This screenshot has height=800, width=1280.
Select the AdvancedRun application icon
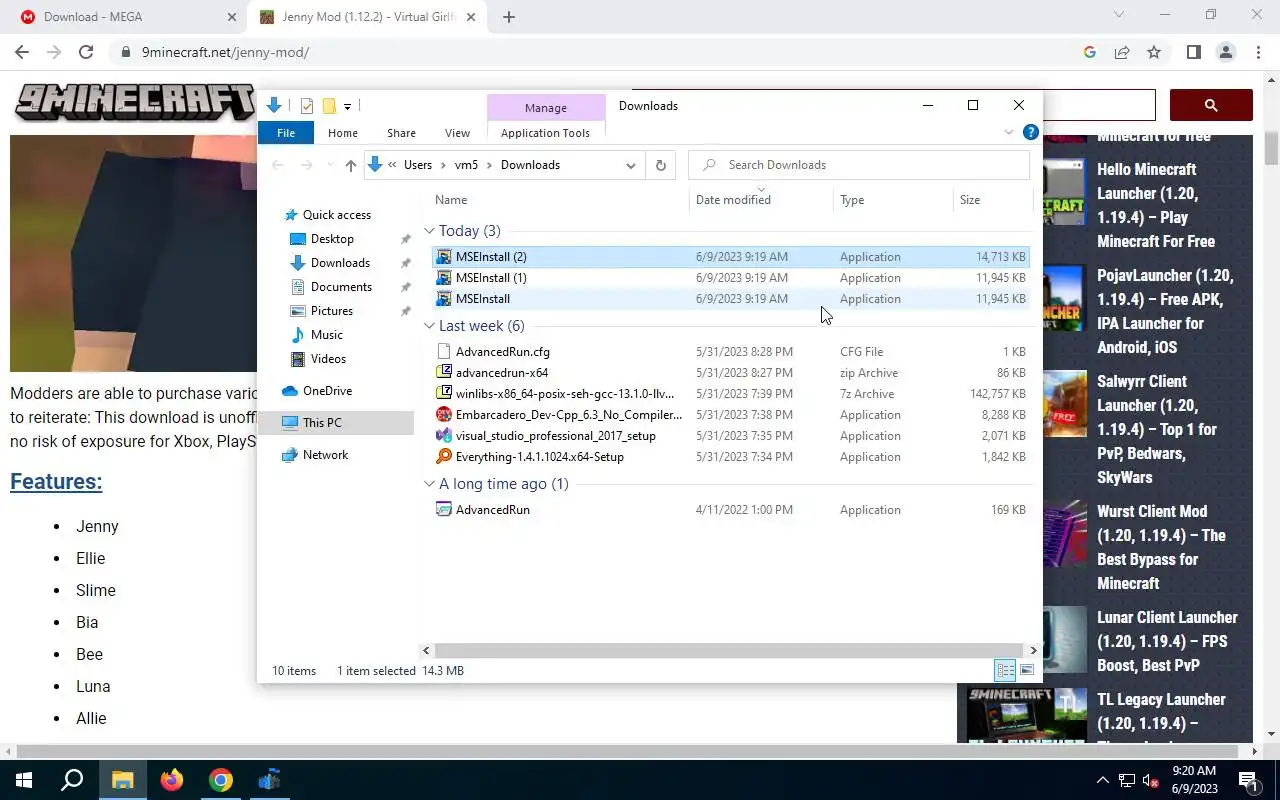[x=444, y=510]
